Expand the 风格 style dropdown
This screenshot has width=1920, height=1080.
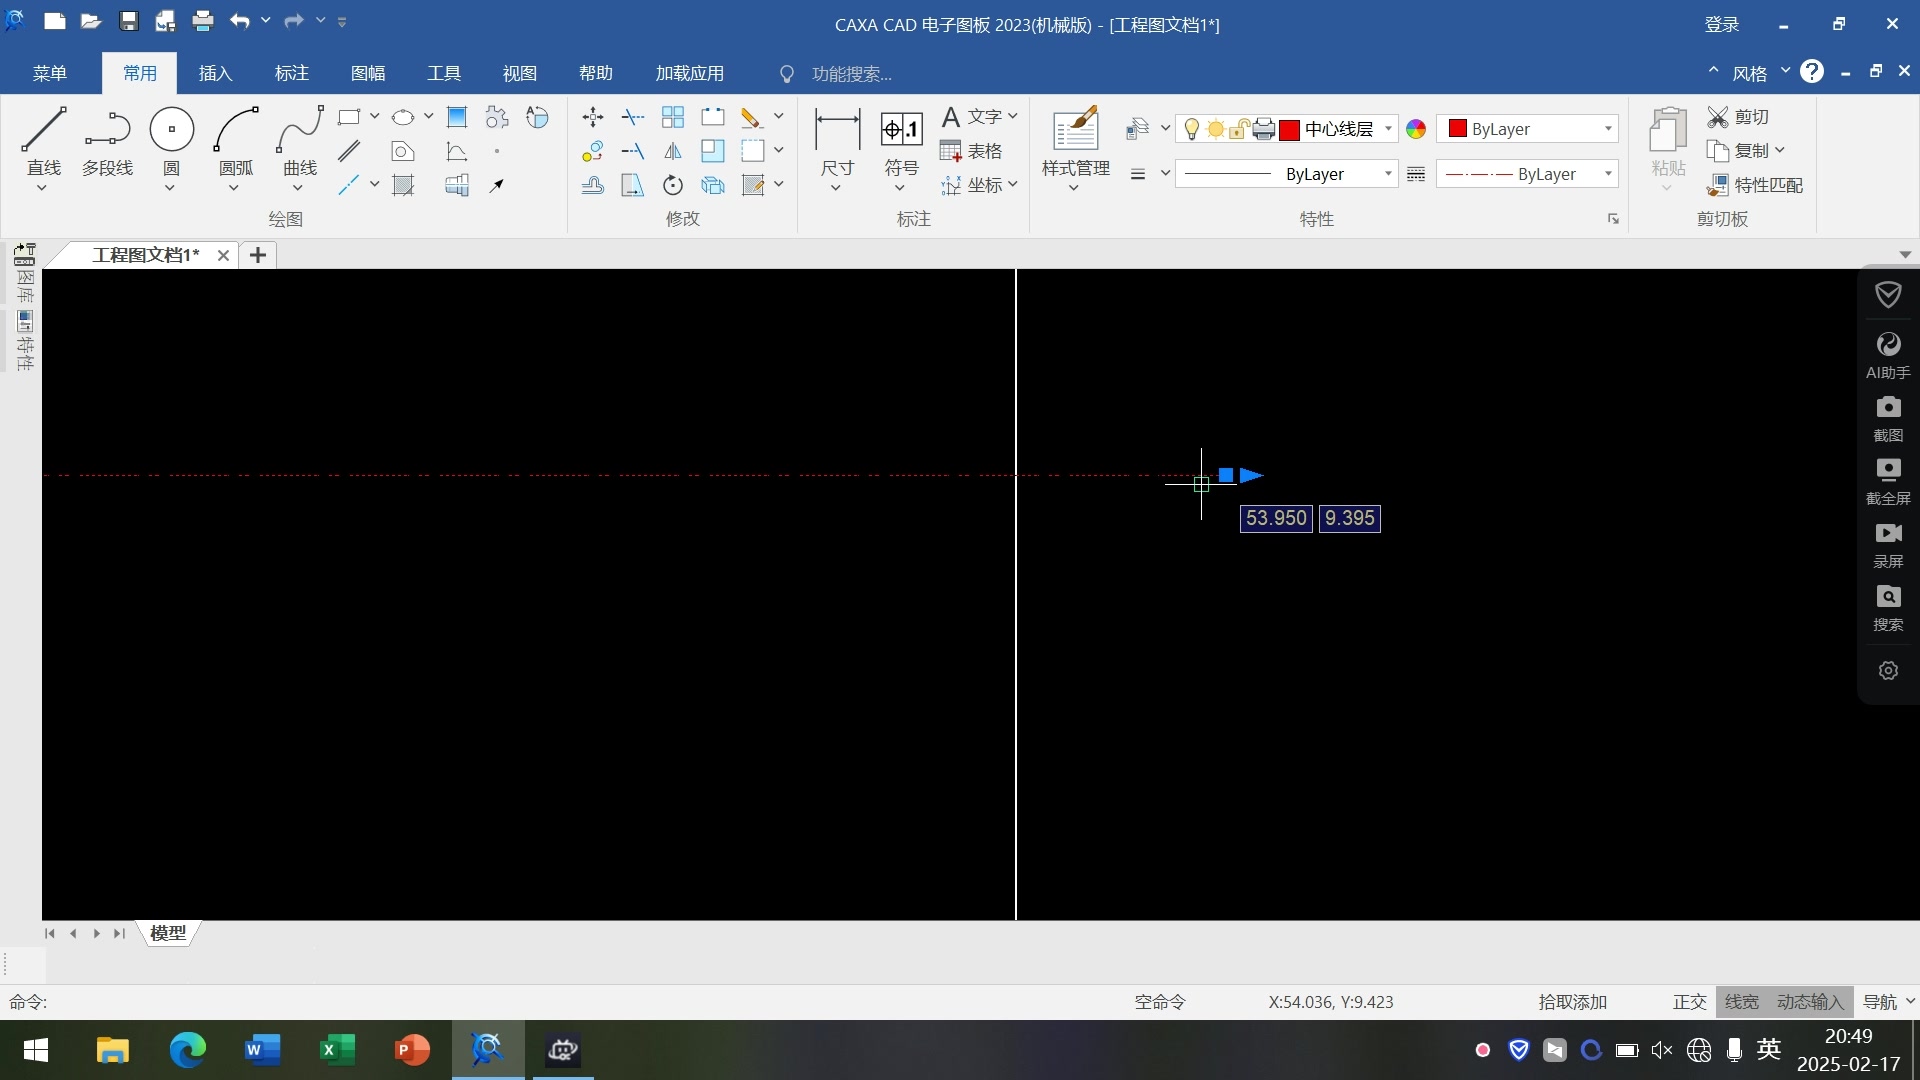(1785, 72)
